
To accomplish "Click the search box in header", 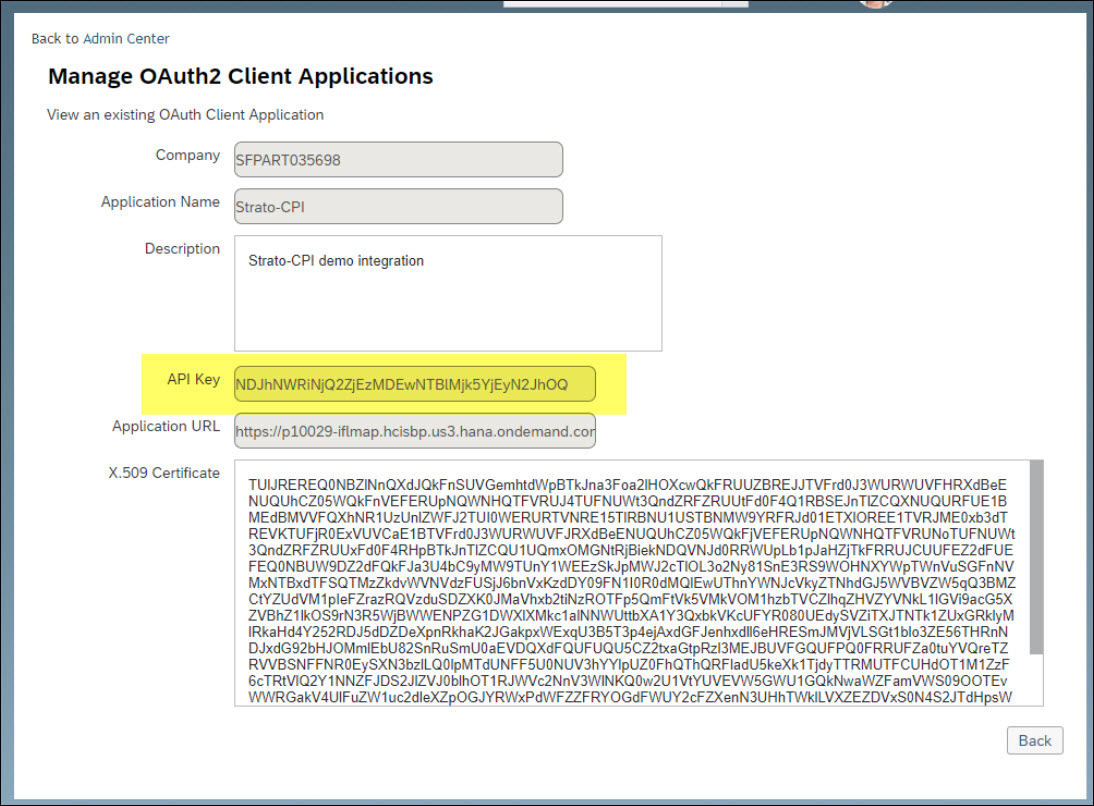I will pyautogui.click(x=612, y=4).
